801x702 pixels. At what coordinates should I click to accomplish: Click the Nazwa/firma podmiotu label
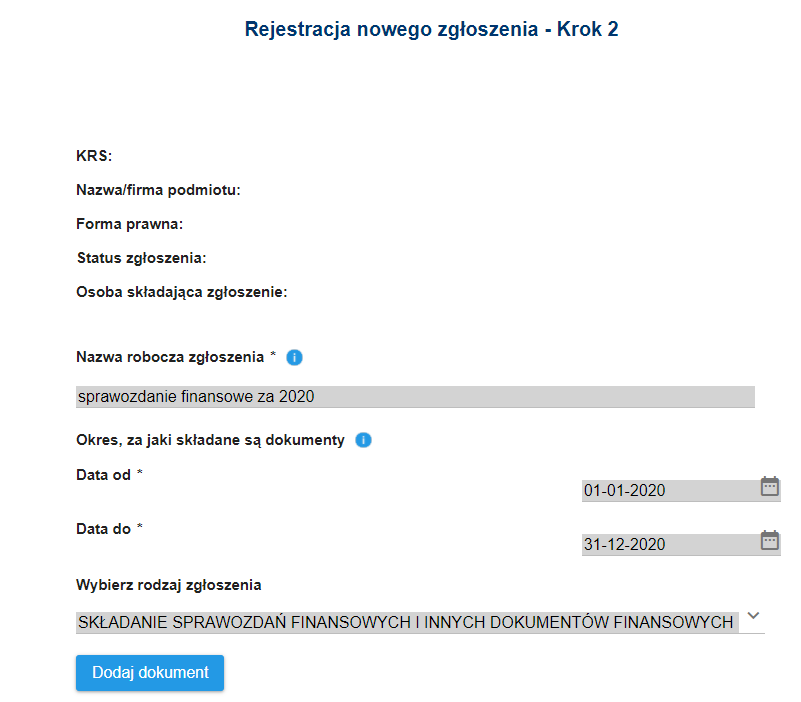159,190
